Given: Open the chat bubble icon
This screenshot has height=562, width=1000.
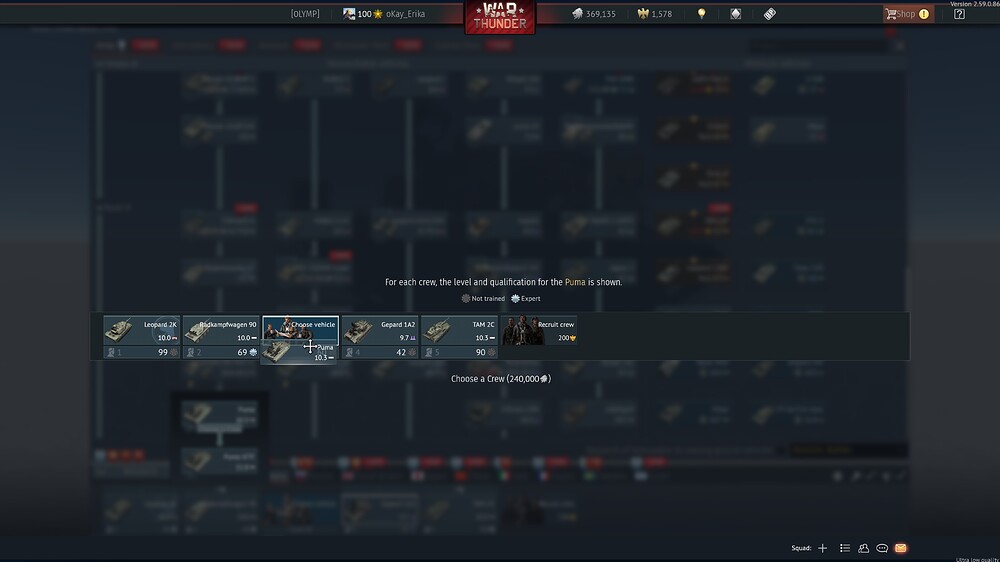Looking at the screenshot, I should click(882, 548).
